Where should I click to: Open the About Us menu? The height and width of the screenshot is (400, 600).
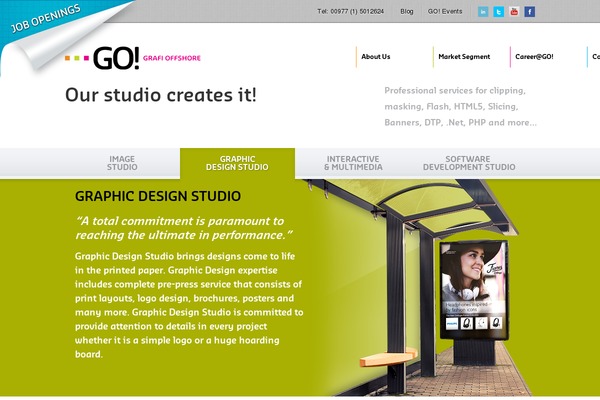coord(376,57)
